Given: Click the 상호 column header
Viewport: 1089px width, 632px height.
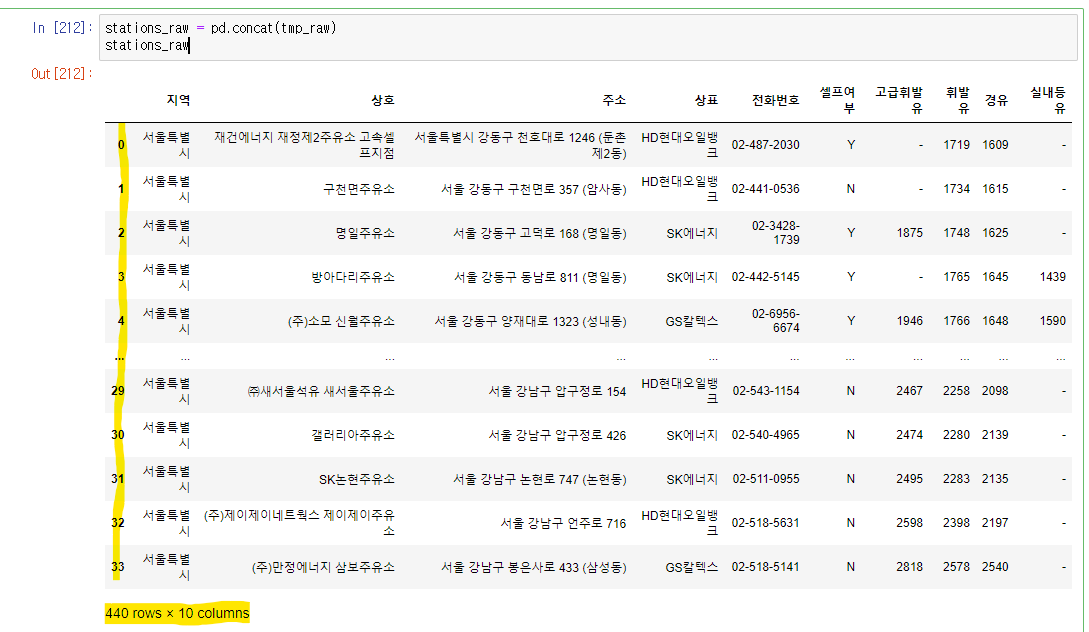Looking at the screenshot, I should [383, 100].
